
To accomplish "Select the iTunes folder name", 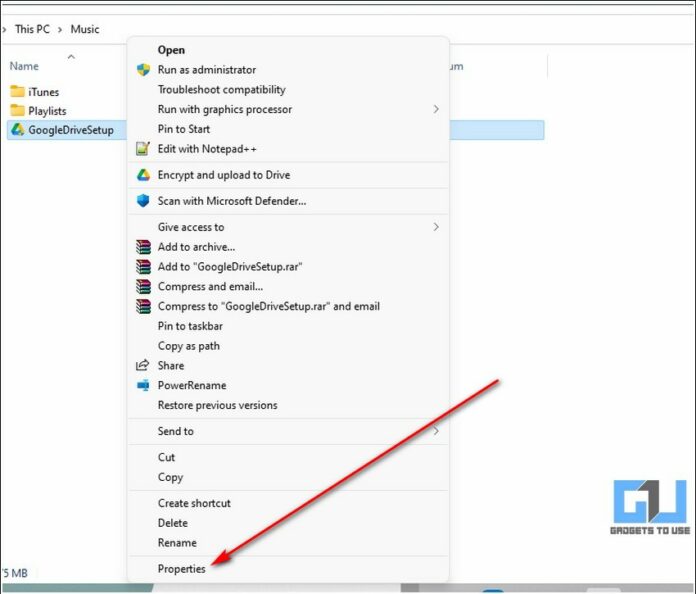I will coord(44,92).
